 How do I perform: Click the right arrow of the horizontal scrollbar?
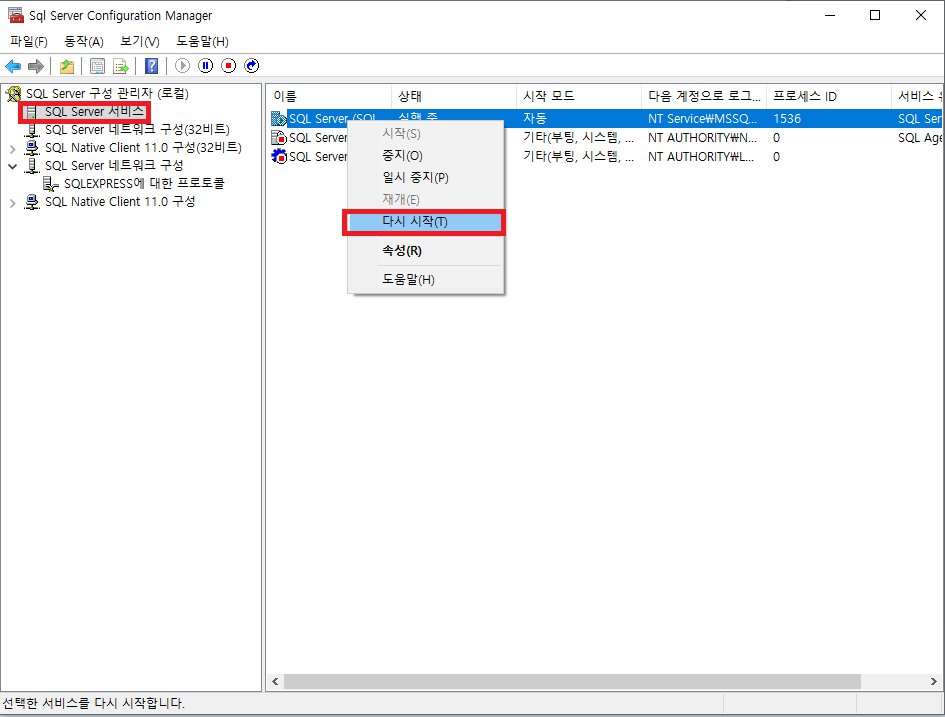click(x=934, y=681)
